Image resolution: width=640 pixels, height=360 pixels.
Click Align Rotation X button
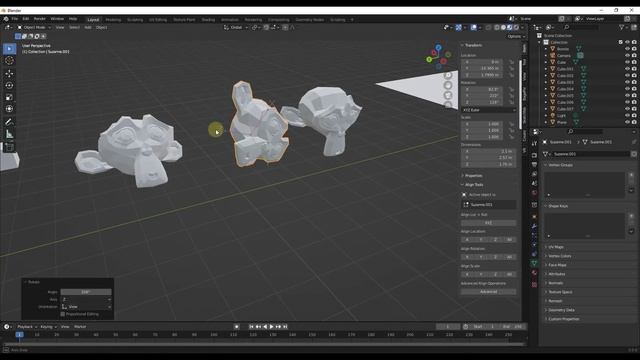click(468, 257)
